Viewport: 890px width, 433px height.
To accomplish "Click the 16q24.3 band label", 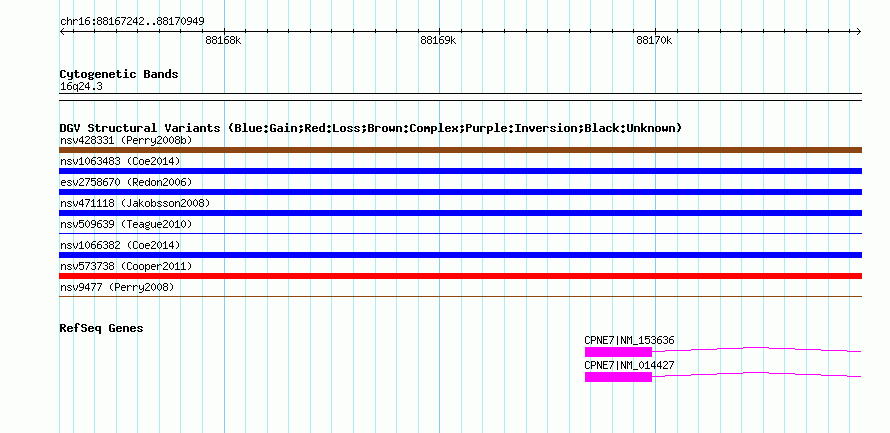I will [x=81, y=87].
